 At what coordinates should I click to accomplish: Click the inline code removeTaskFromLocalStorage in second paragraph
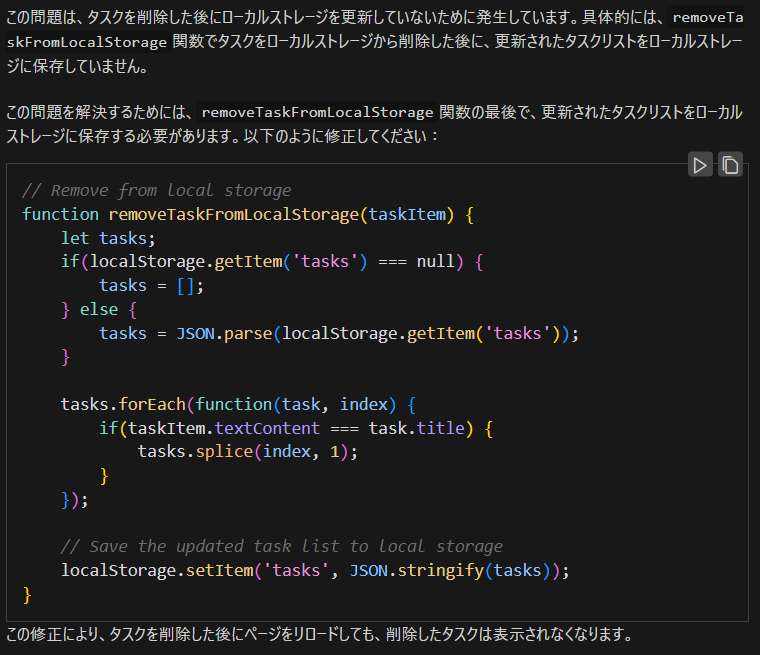tap(317, 112)
